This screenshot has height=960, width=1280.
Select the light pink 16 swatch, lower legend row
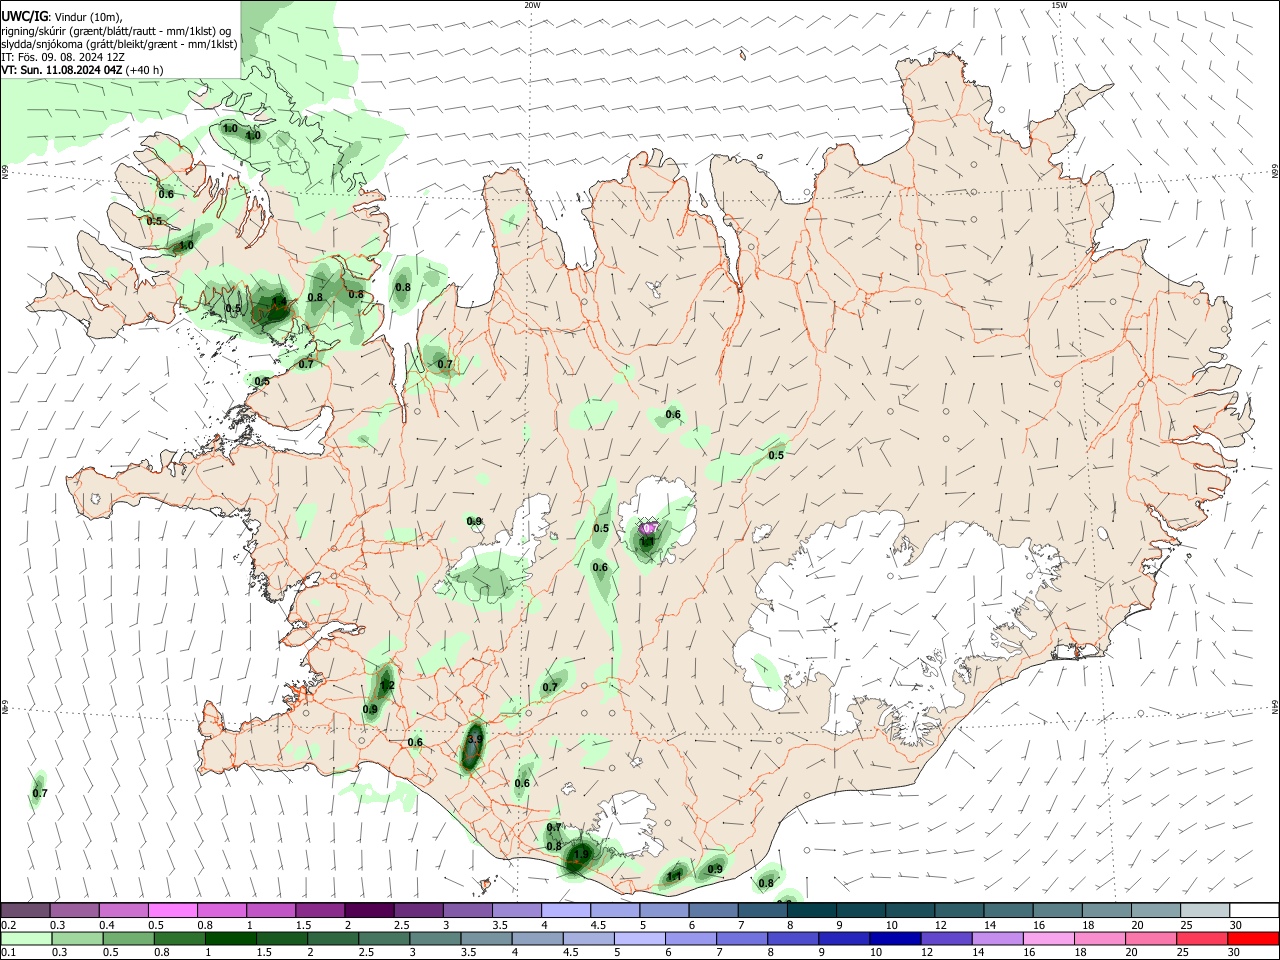tap(1047, 938)
